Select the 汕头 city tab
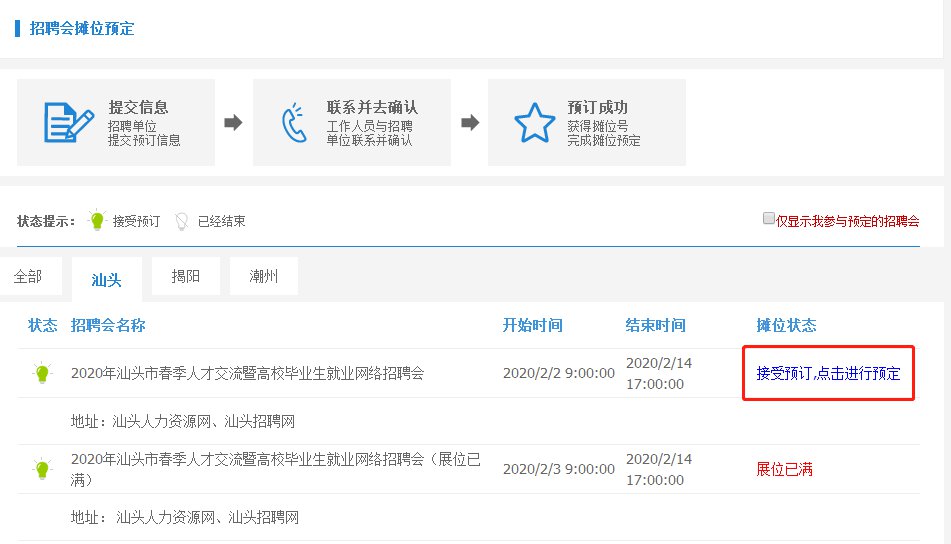951x544 pixels. (x=106, y=280)
